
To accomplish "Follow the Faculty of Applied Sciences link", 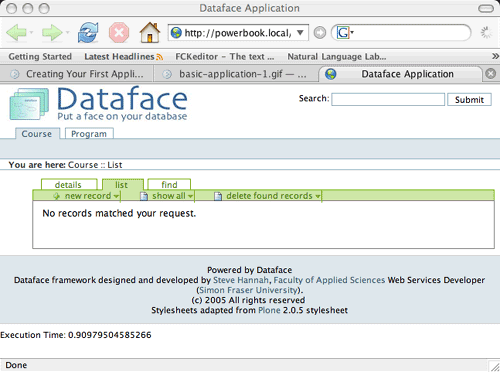I will pos(329,280).
